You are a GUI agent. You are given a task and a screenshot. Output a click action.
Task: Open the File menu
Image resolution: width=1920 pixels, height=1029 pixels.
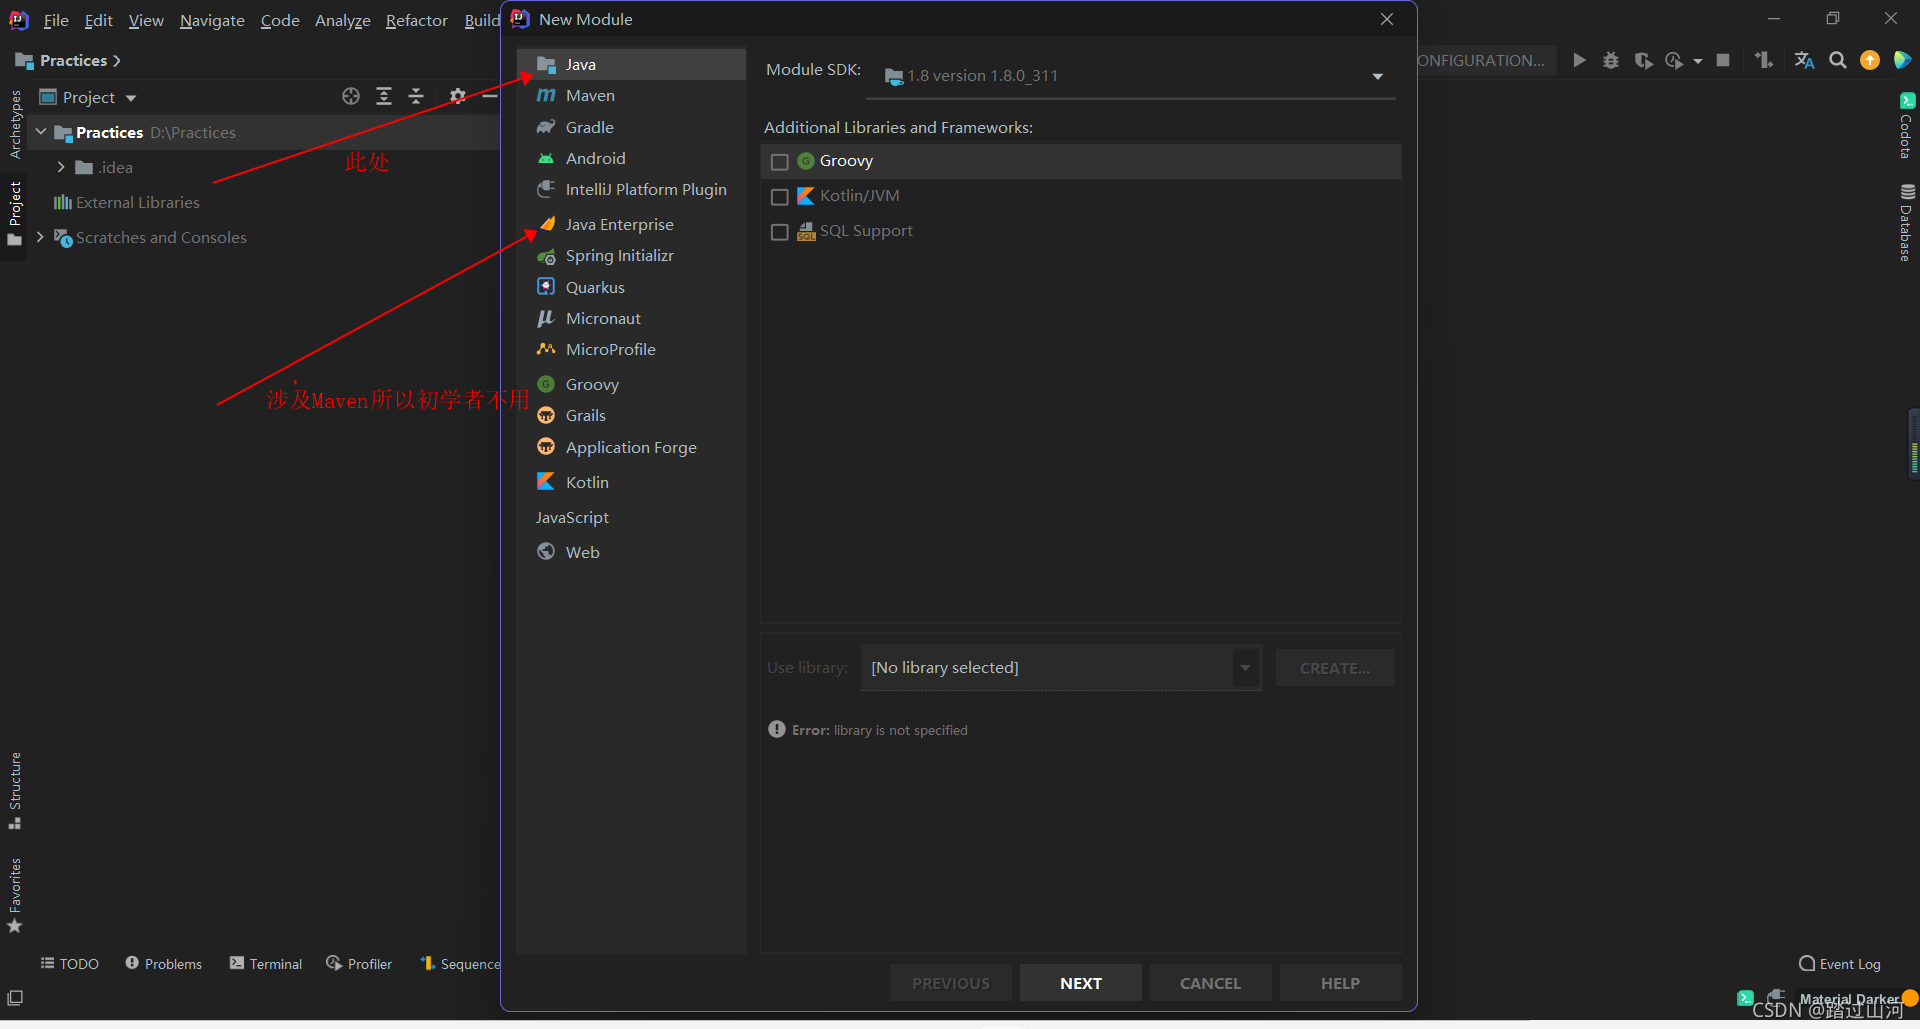tap(56, 20)
